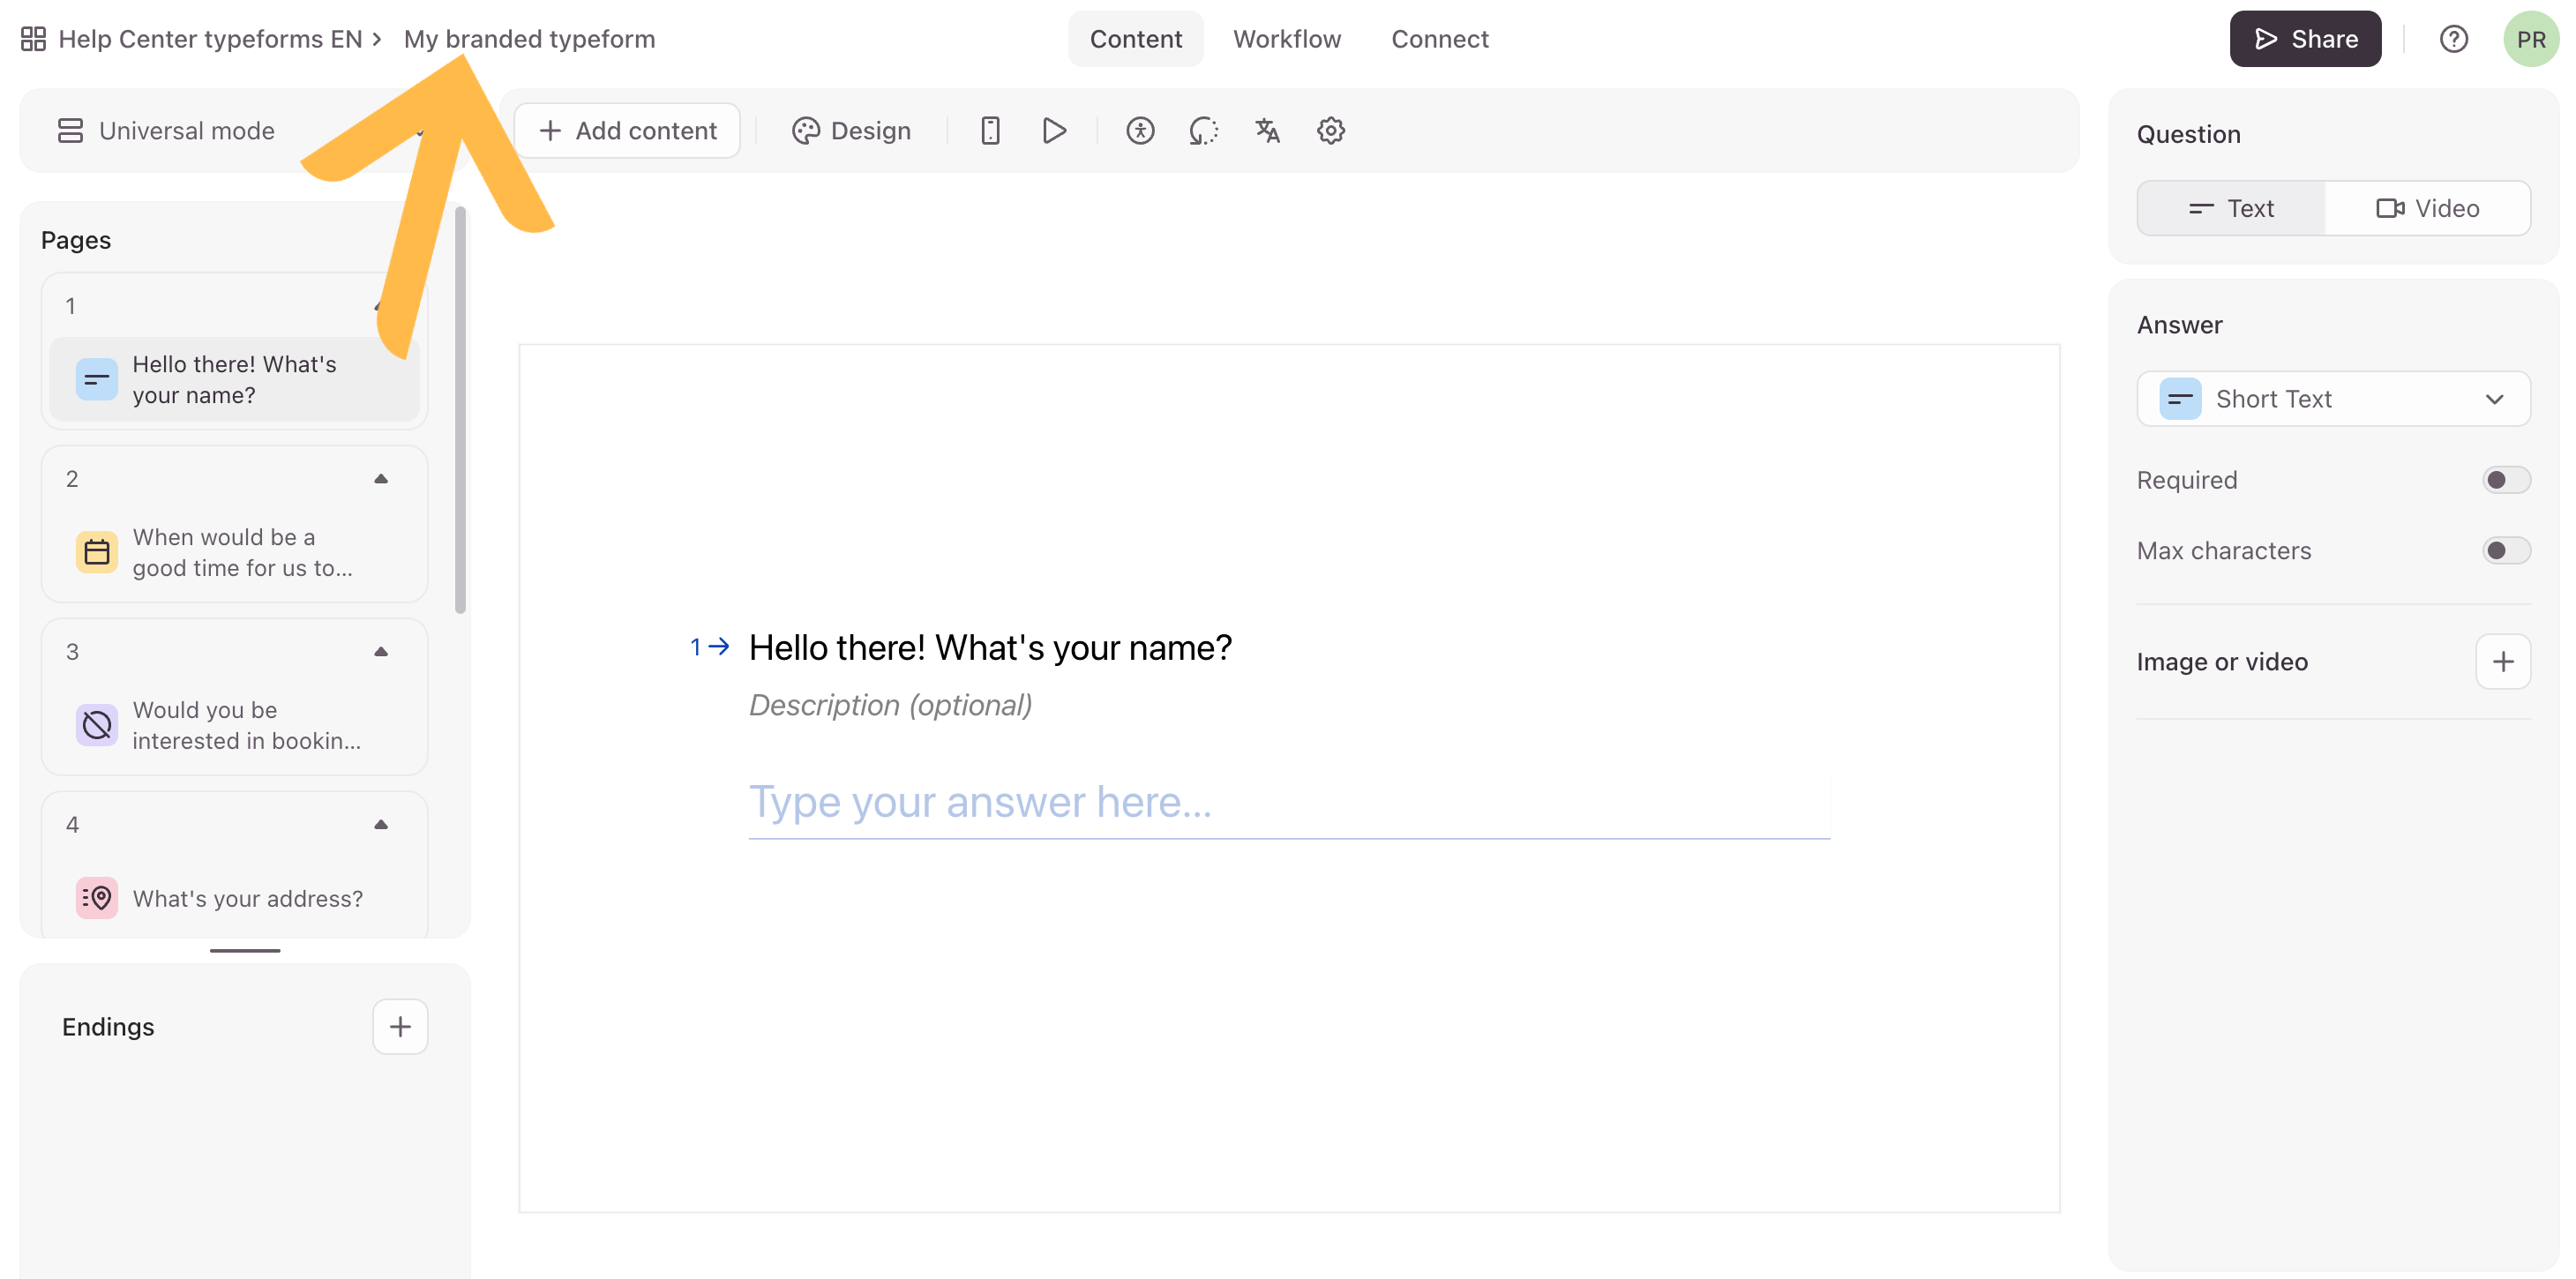Click the translate languages icon

[x=1267, y=131]
